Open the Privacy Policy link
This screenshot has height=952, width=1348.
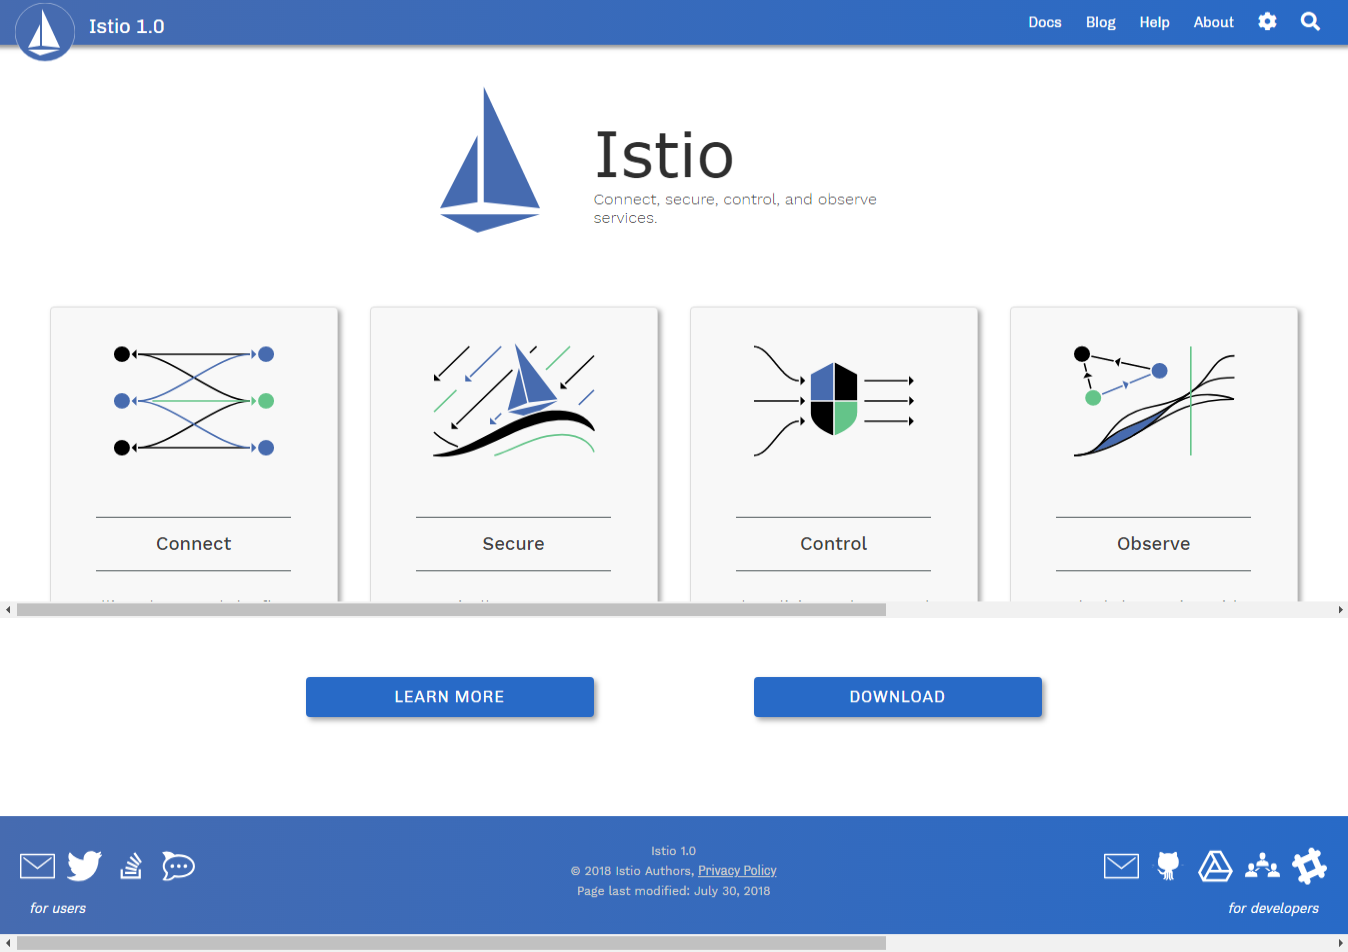pyautogui.click(x=737, y=871)
